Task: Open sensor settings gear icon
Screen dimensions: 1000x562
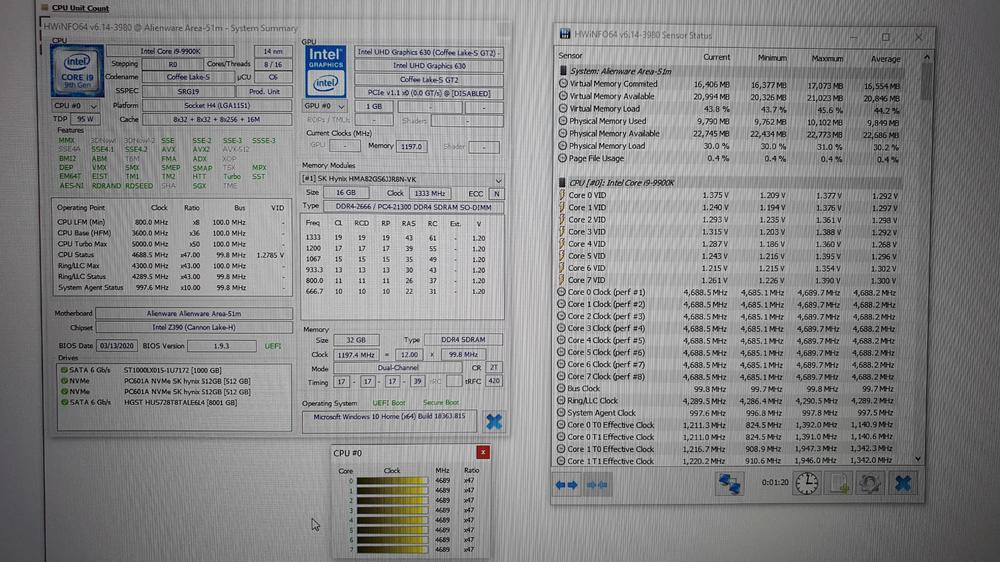Action: tap(870, 484)
